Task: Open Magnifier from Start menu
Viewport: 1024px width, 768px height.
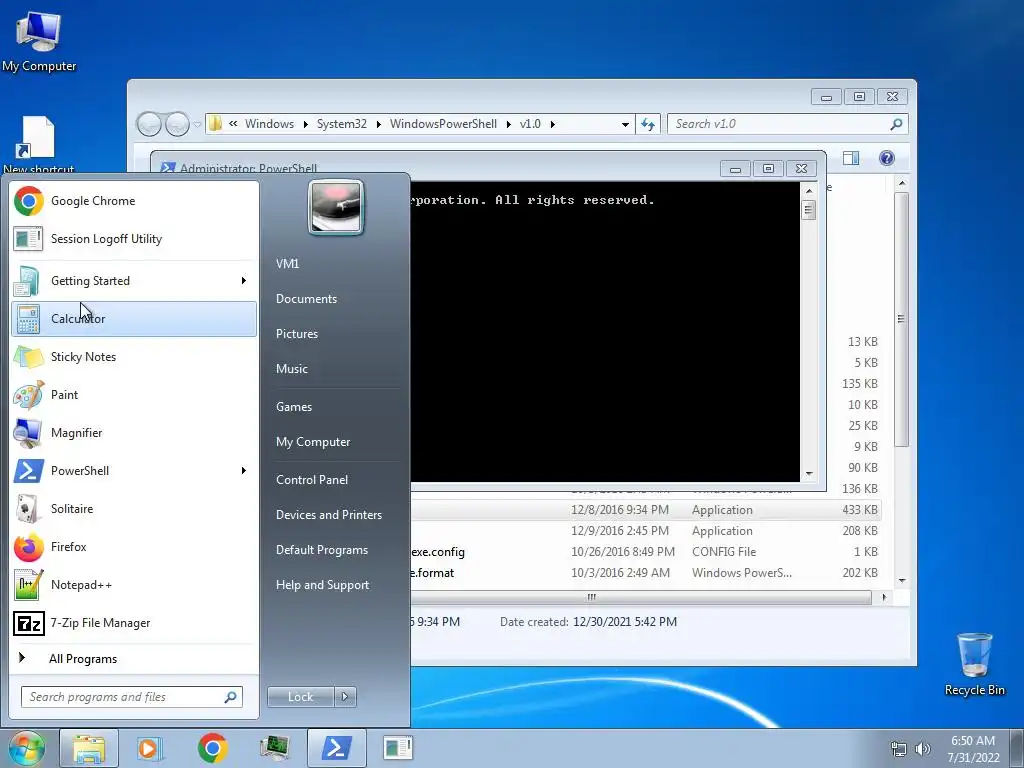Action: pyautogui.click(x=134, y=432)
